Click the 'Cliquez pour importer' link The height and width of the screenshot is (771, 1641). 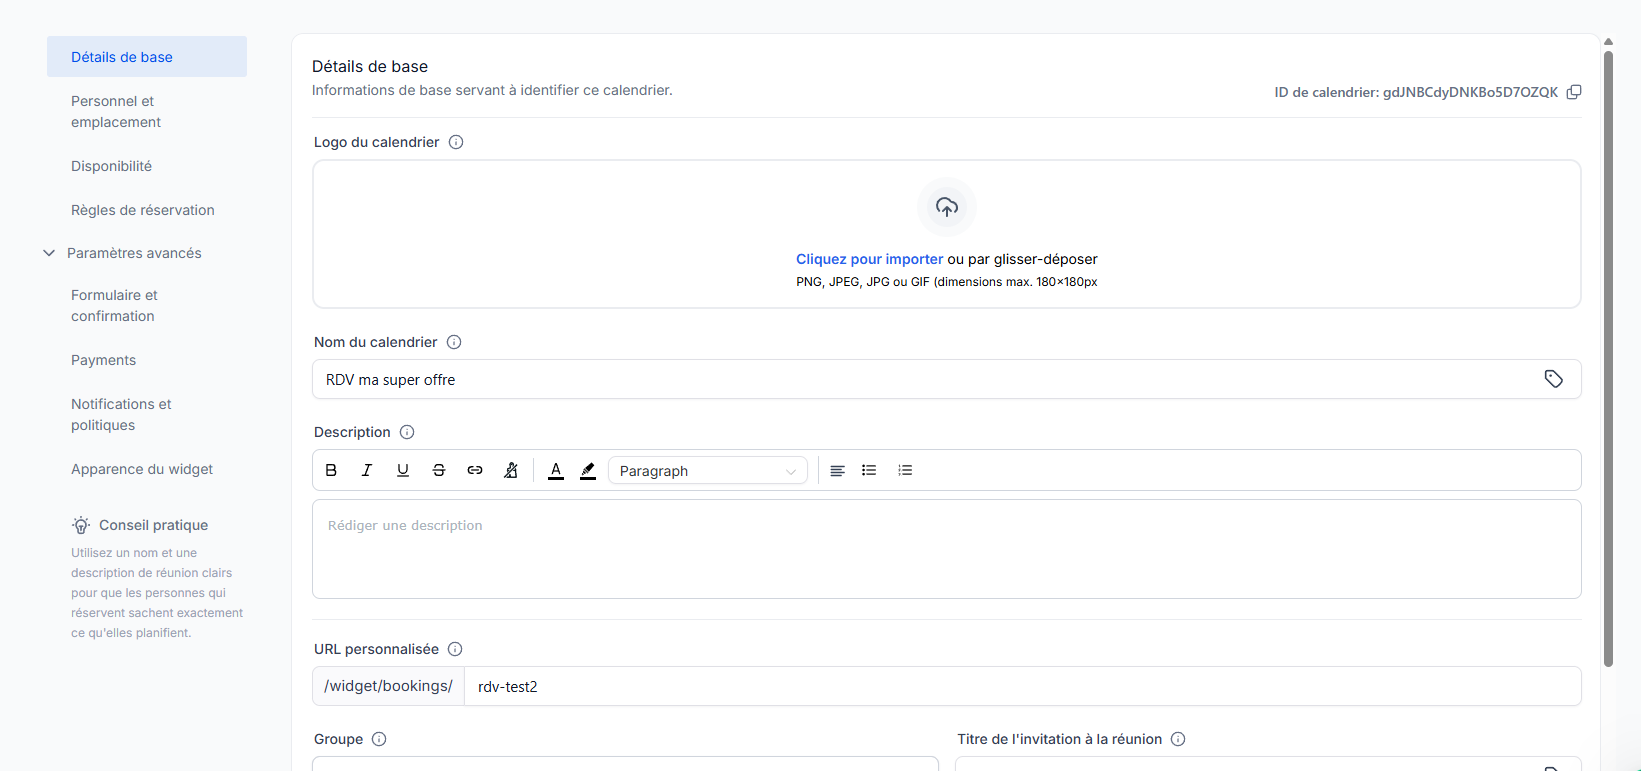coord(869,259)
